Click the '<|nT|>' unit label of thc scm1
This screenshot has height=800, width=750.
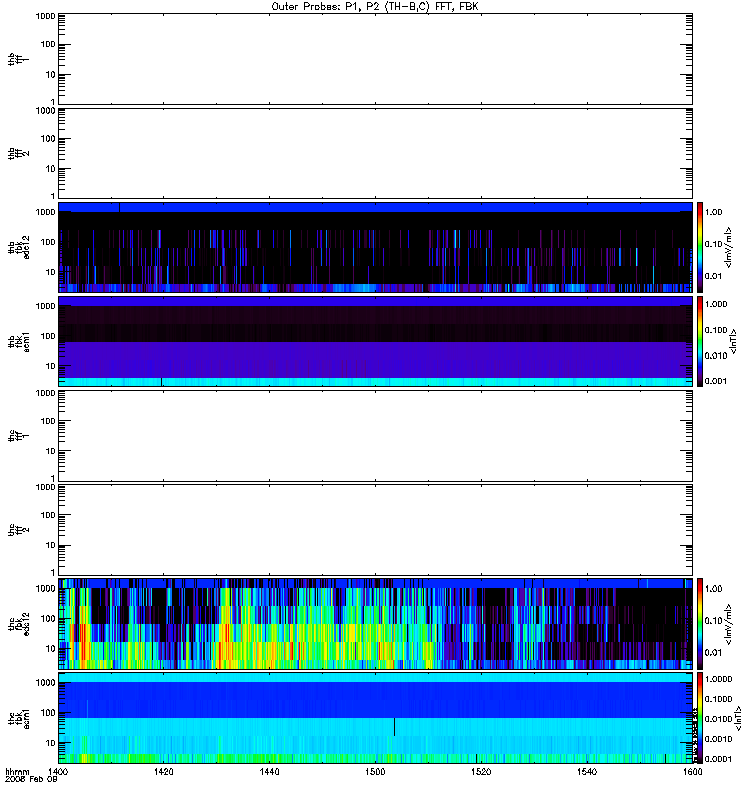click(x=738, y=718)
